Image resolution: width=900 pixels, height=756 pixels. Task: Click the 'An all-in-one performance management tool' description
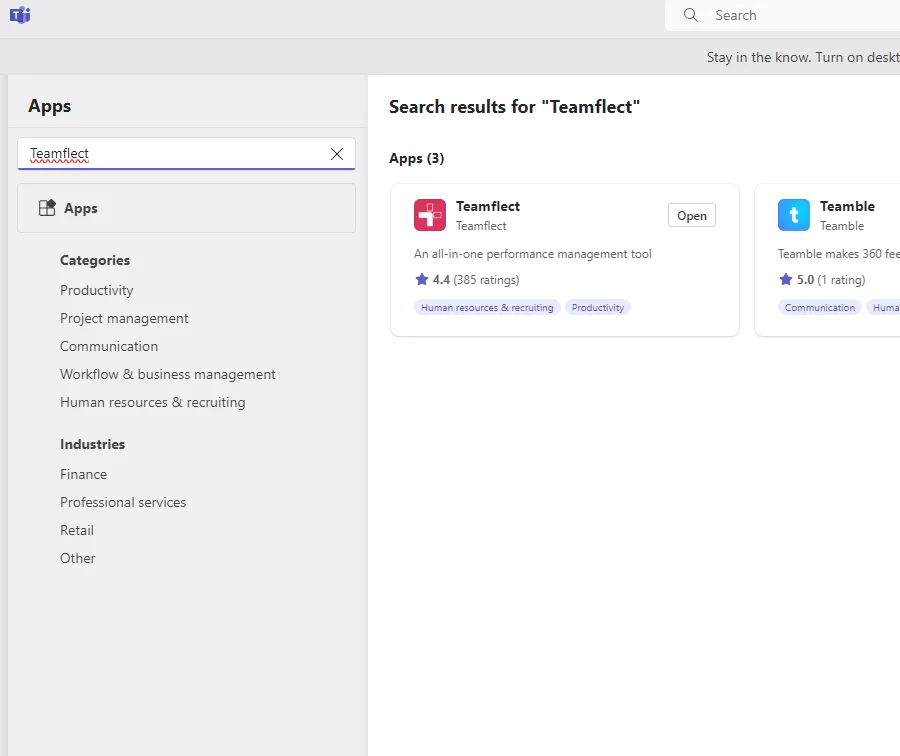533,254
